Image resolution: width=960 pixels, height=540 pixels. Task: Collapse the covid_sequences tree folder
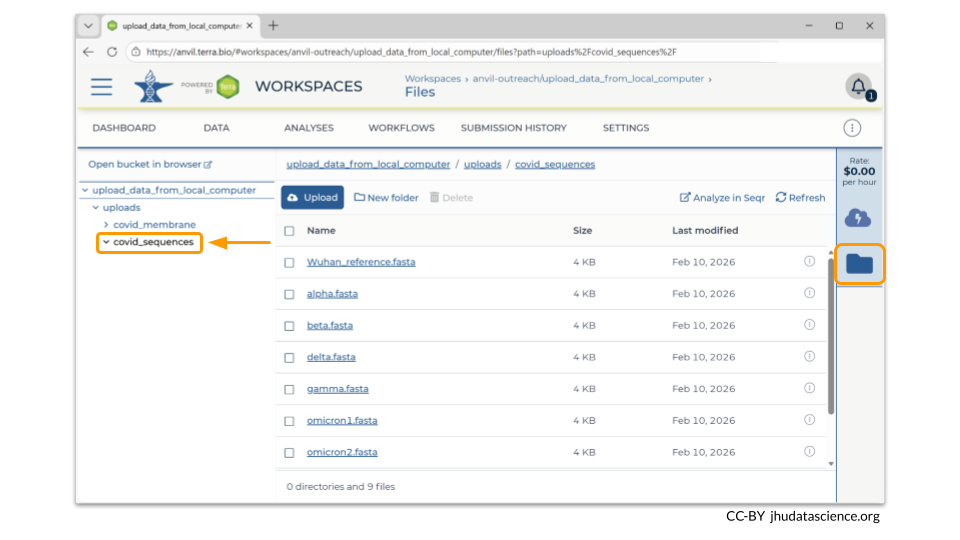tap(106, 242)
